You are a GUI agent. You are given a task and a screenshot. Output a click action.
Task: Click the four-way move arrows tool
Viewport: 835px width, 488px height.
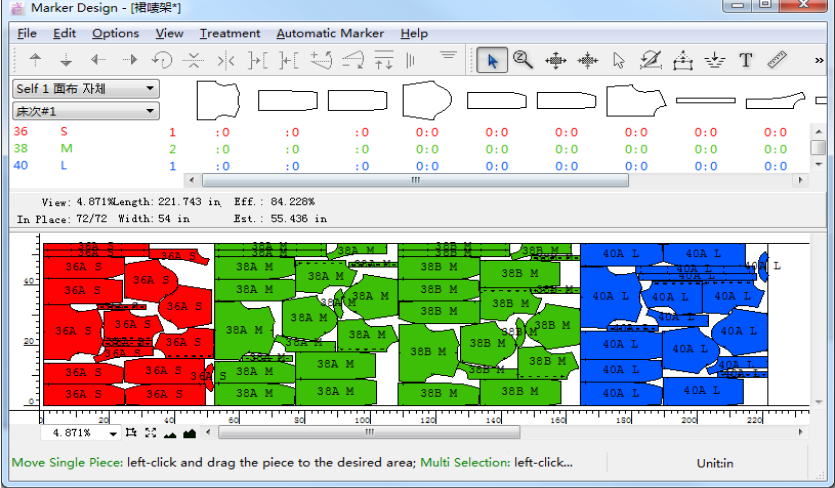coord(555,60)
